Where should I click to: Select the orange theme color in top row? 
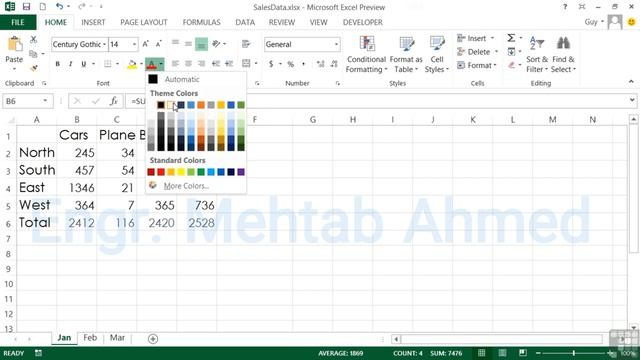coord(201,105)
